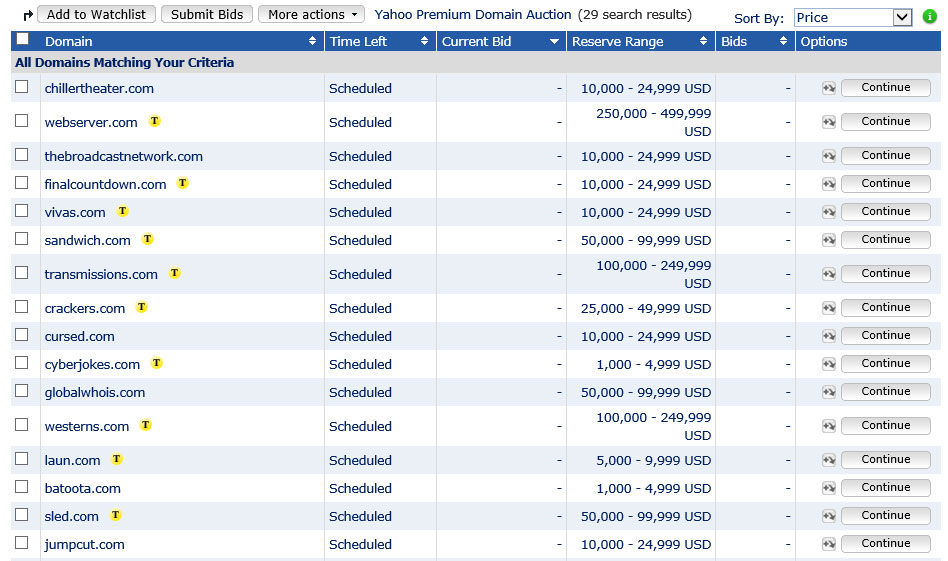
Task: Check the box for globalwhois.com
Action: [22, 391]
